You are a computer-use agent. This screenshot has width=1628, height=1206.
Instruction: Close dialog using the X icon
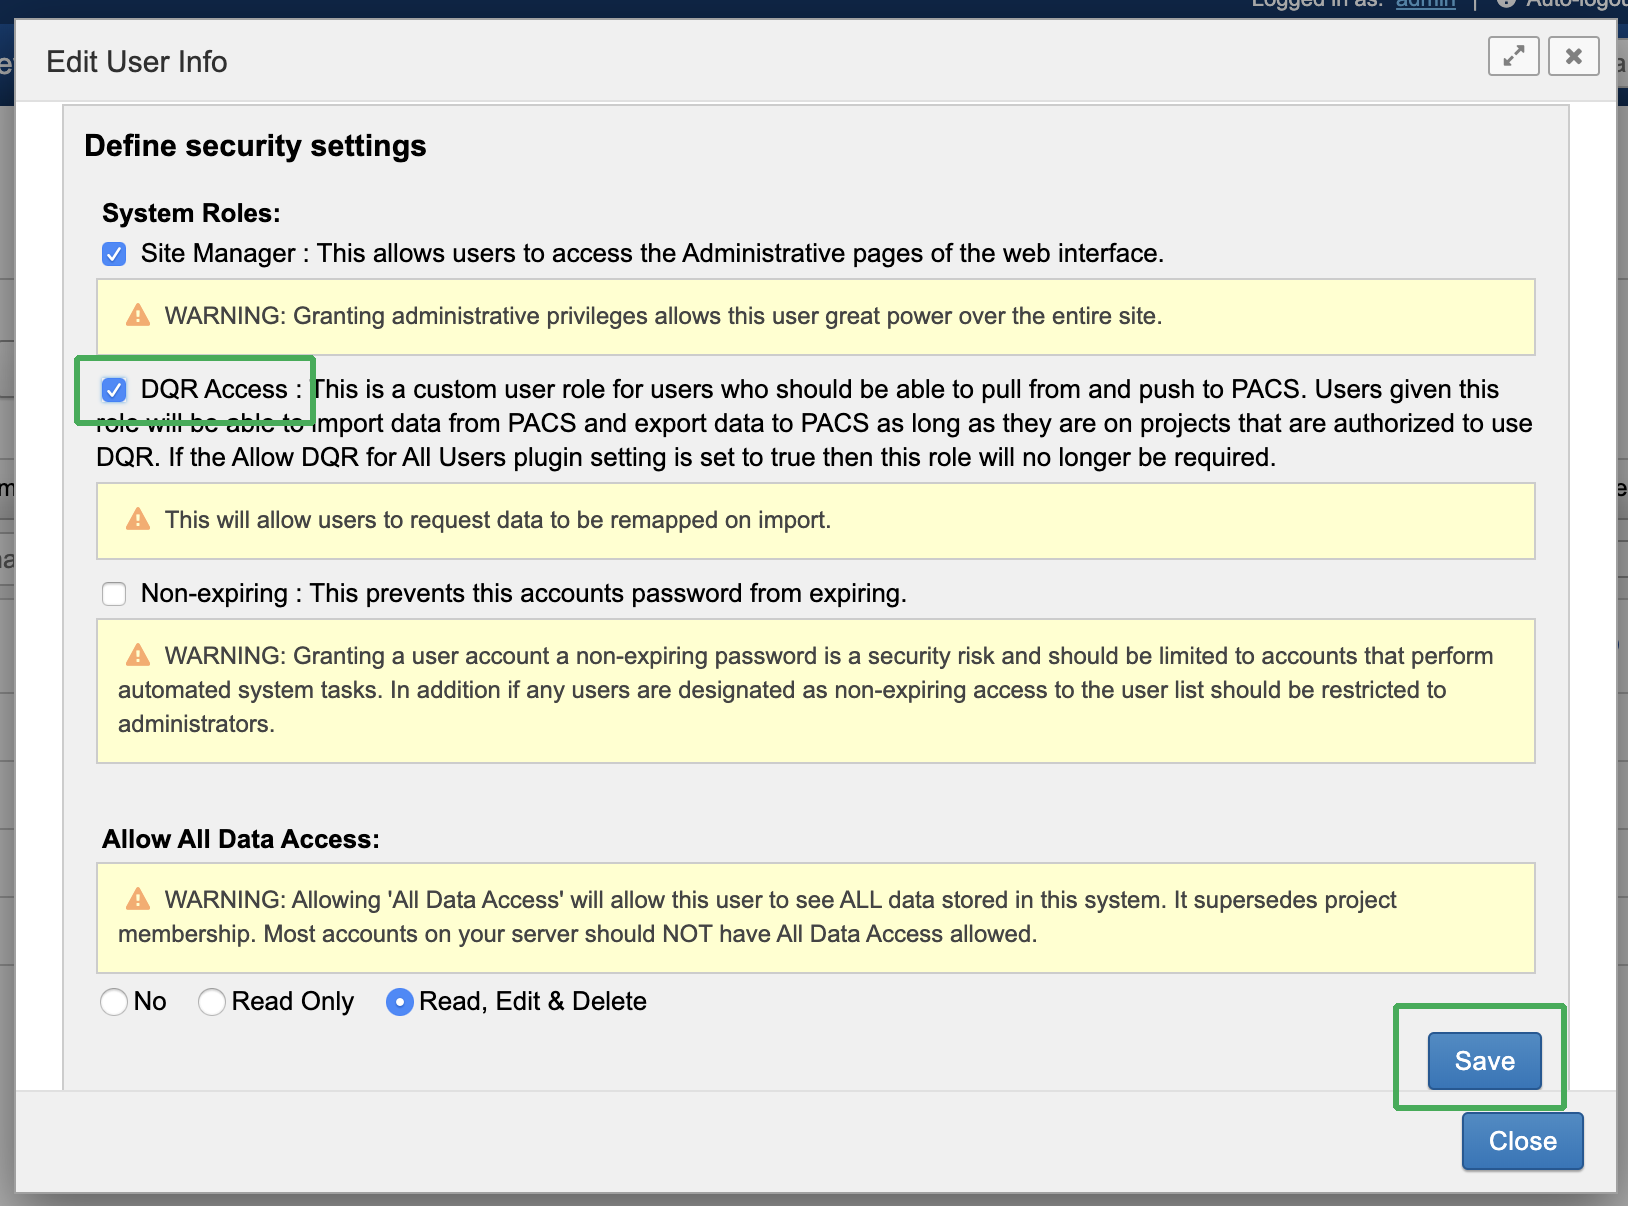click(x=1573, y=56)
